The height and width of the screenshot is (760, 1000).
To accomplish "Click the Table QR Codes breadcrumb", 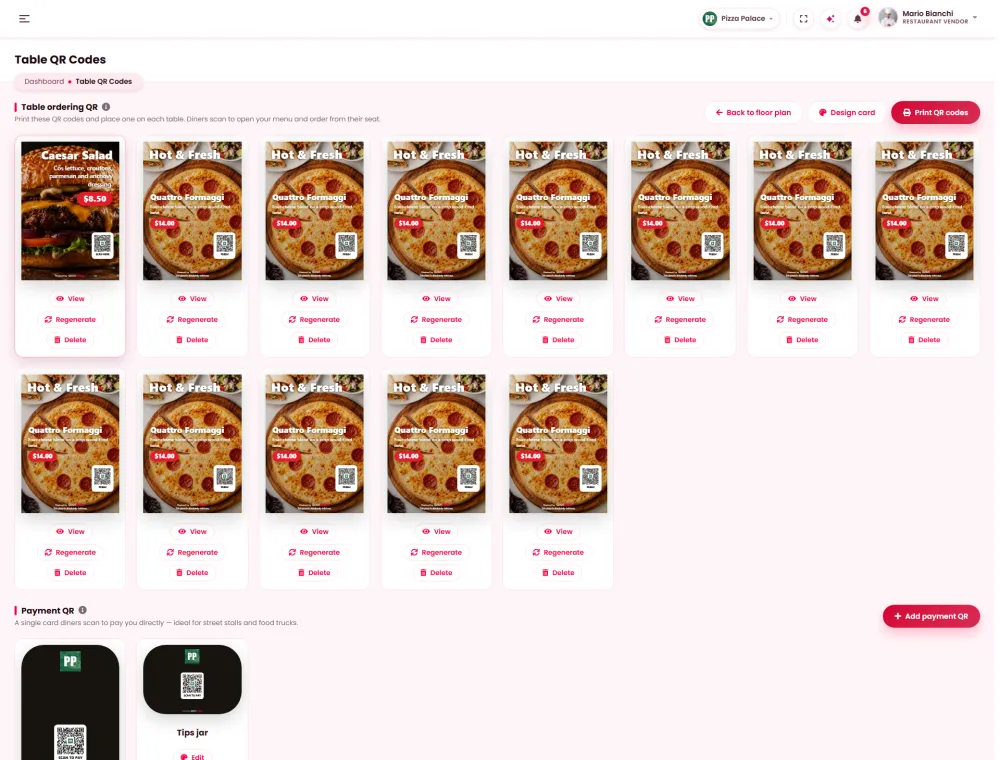I will (103, 82).
